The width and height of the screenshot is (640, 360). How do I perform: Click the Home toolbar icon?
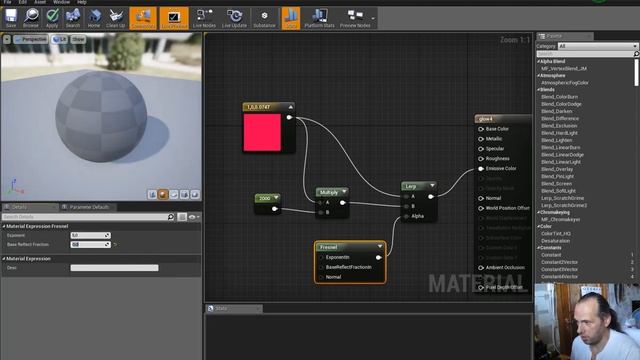coord(94,18)
